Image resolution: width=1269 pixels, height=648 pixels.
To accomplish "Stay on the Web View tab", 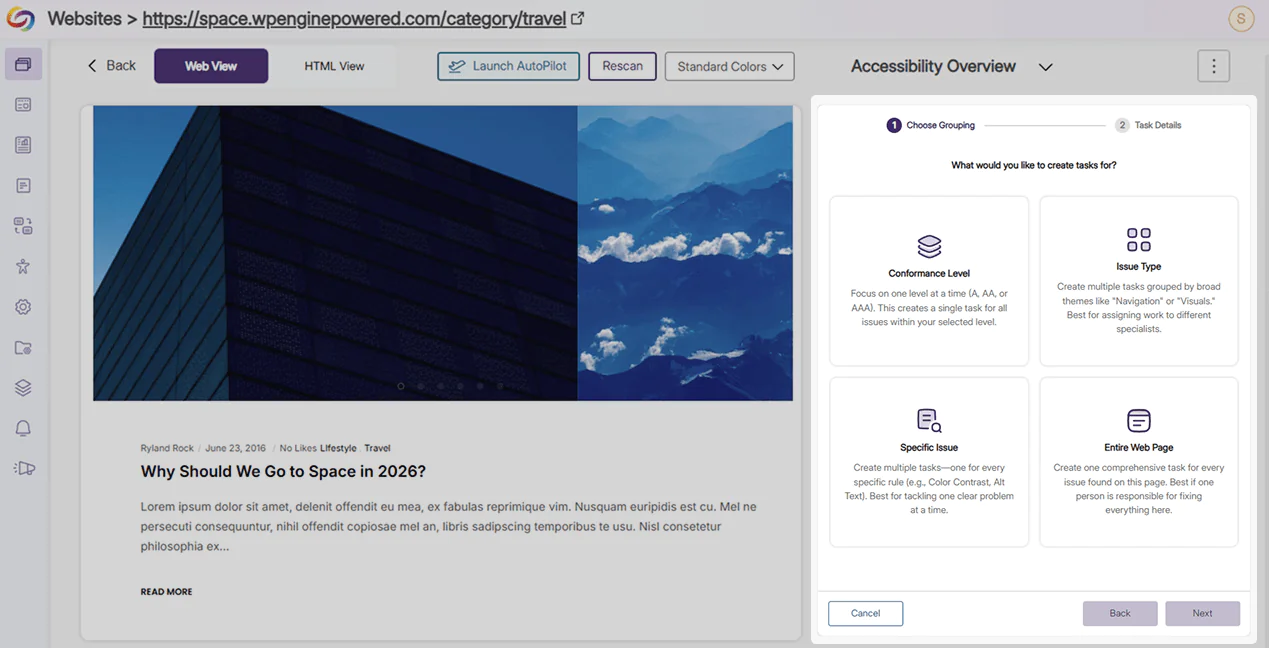I will [x=210, y=65].
